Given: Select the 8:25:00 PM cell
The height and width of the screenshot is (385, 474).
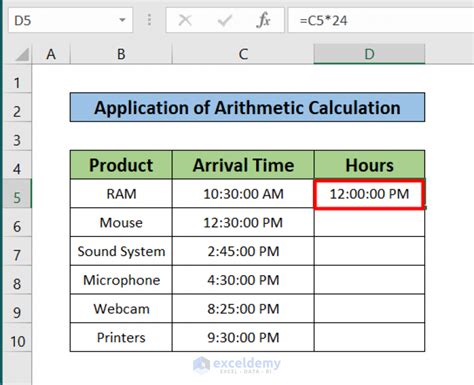Looking at the screenshot, I should point(243,308).
